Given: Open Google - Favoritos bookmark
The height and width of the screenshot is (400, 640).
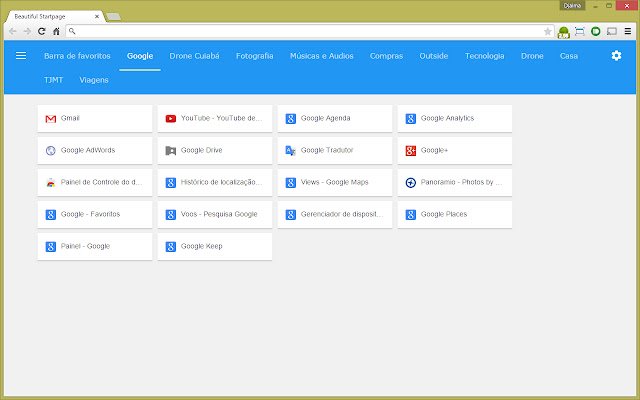Looking at the screenshot, I should [95, 214].
